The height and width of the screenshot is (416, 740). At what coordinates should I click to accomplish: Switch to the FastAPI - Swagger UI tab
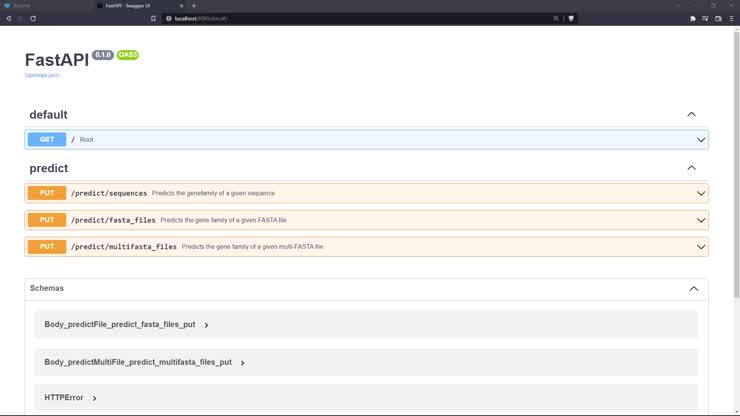coord(140,6)
